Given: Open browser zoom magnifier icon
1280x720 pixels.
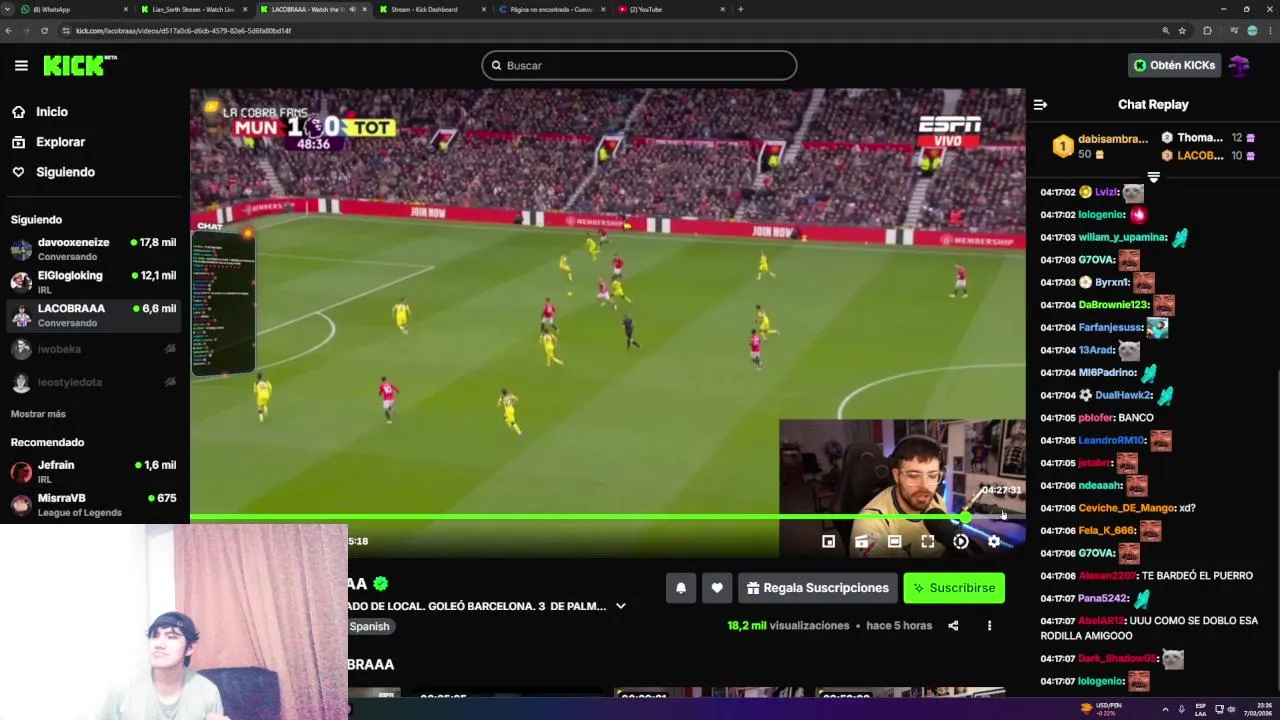Looking at the screenshot, I should tap(1165, 31).
